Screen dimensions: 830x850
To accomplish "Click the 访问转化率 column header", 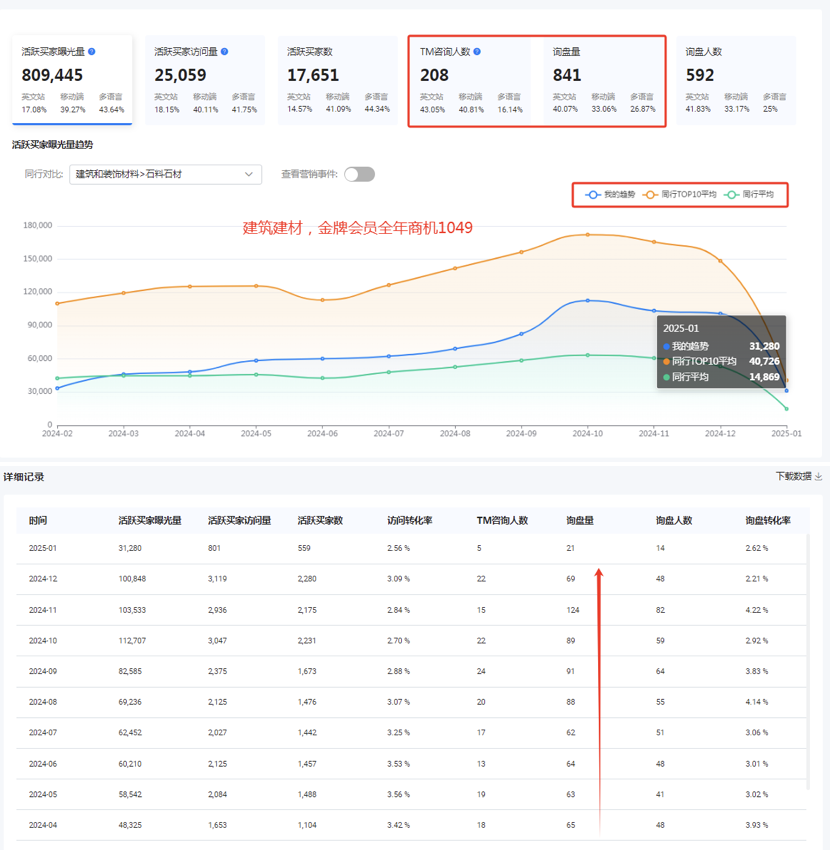I will [410, 520].
